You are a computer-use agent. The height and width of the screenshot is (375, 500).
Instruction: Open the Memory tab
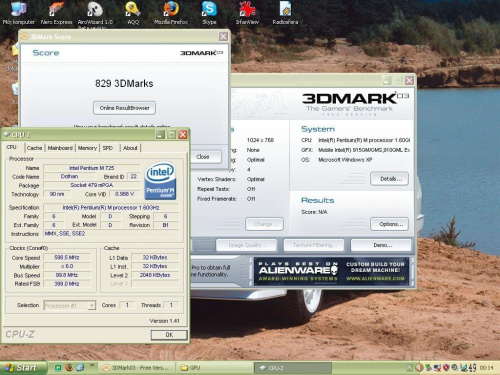(87, 148)
